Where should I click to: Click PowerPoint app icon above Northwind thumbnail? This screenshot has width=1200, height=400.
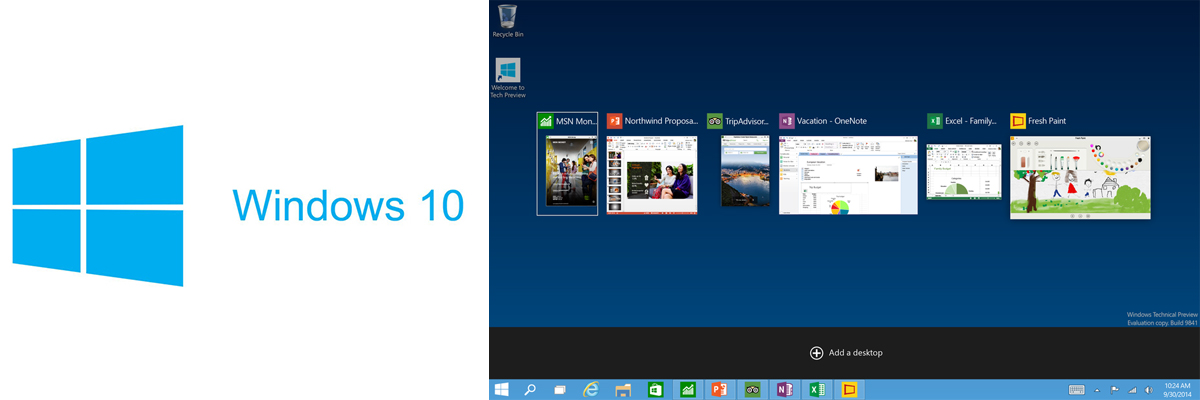point(615,121)
